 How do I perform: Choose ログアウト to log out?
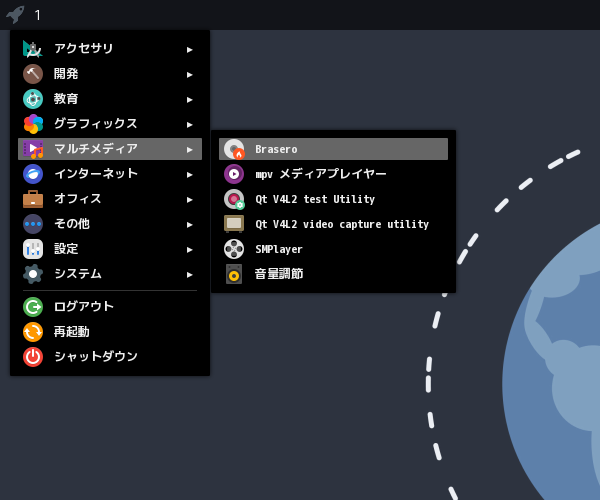(x=110, y=307)
